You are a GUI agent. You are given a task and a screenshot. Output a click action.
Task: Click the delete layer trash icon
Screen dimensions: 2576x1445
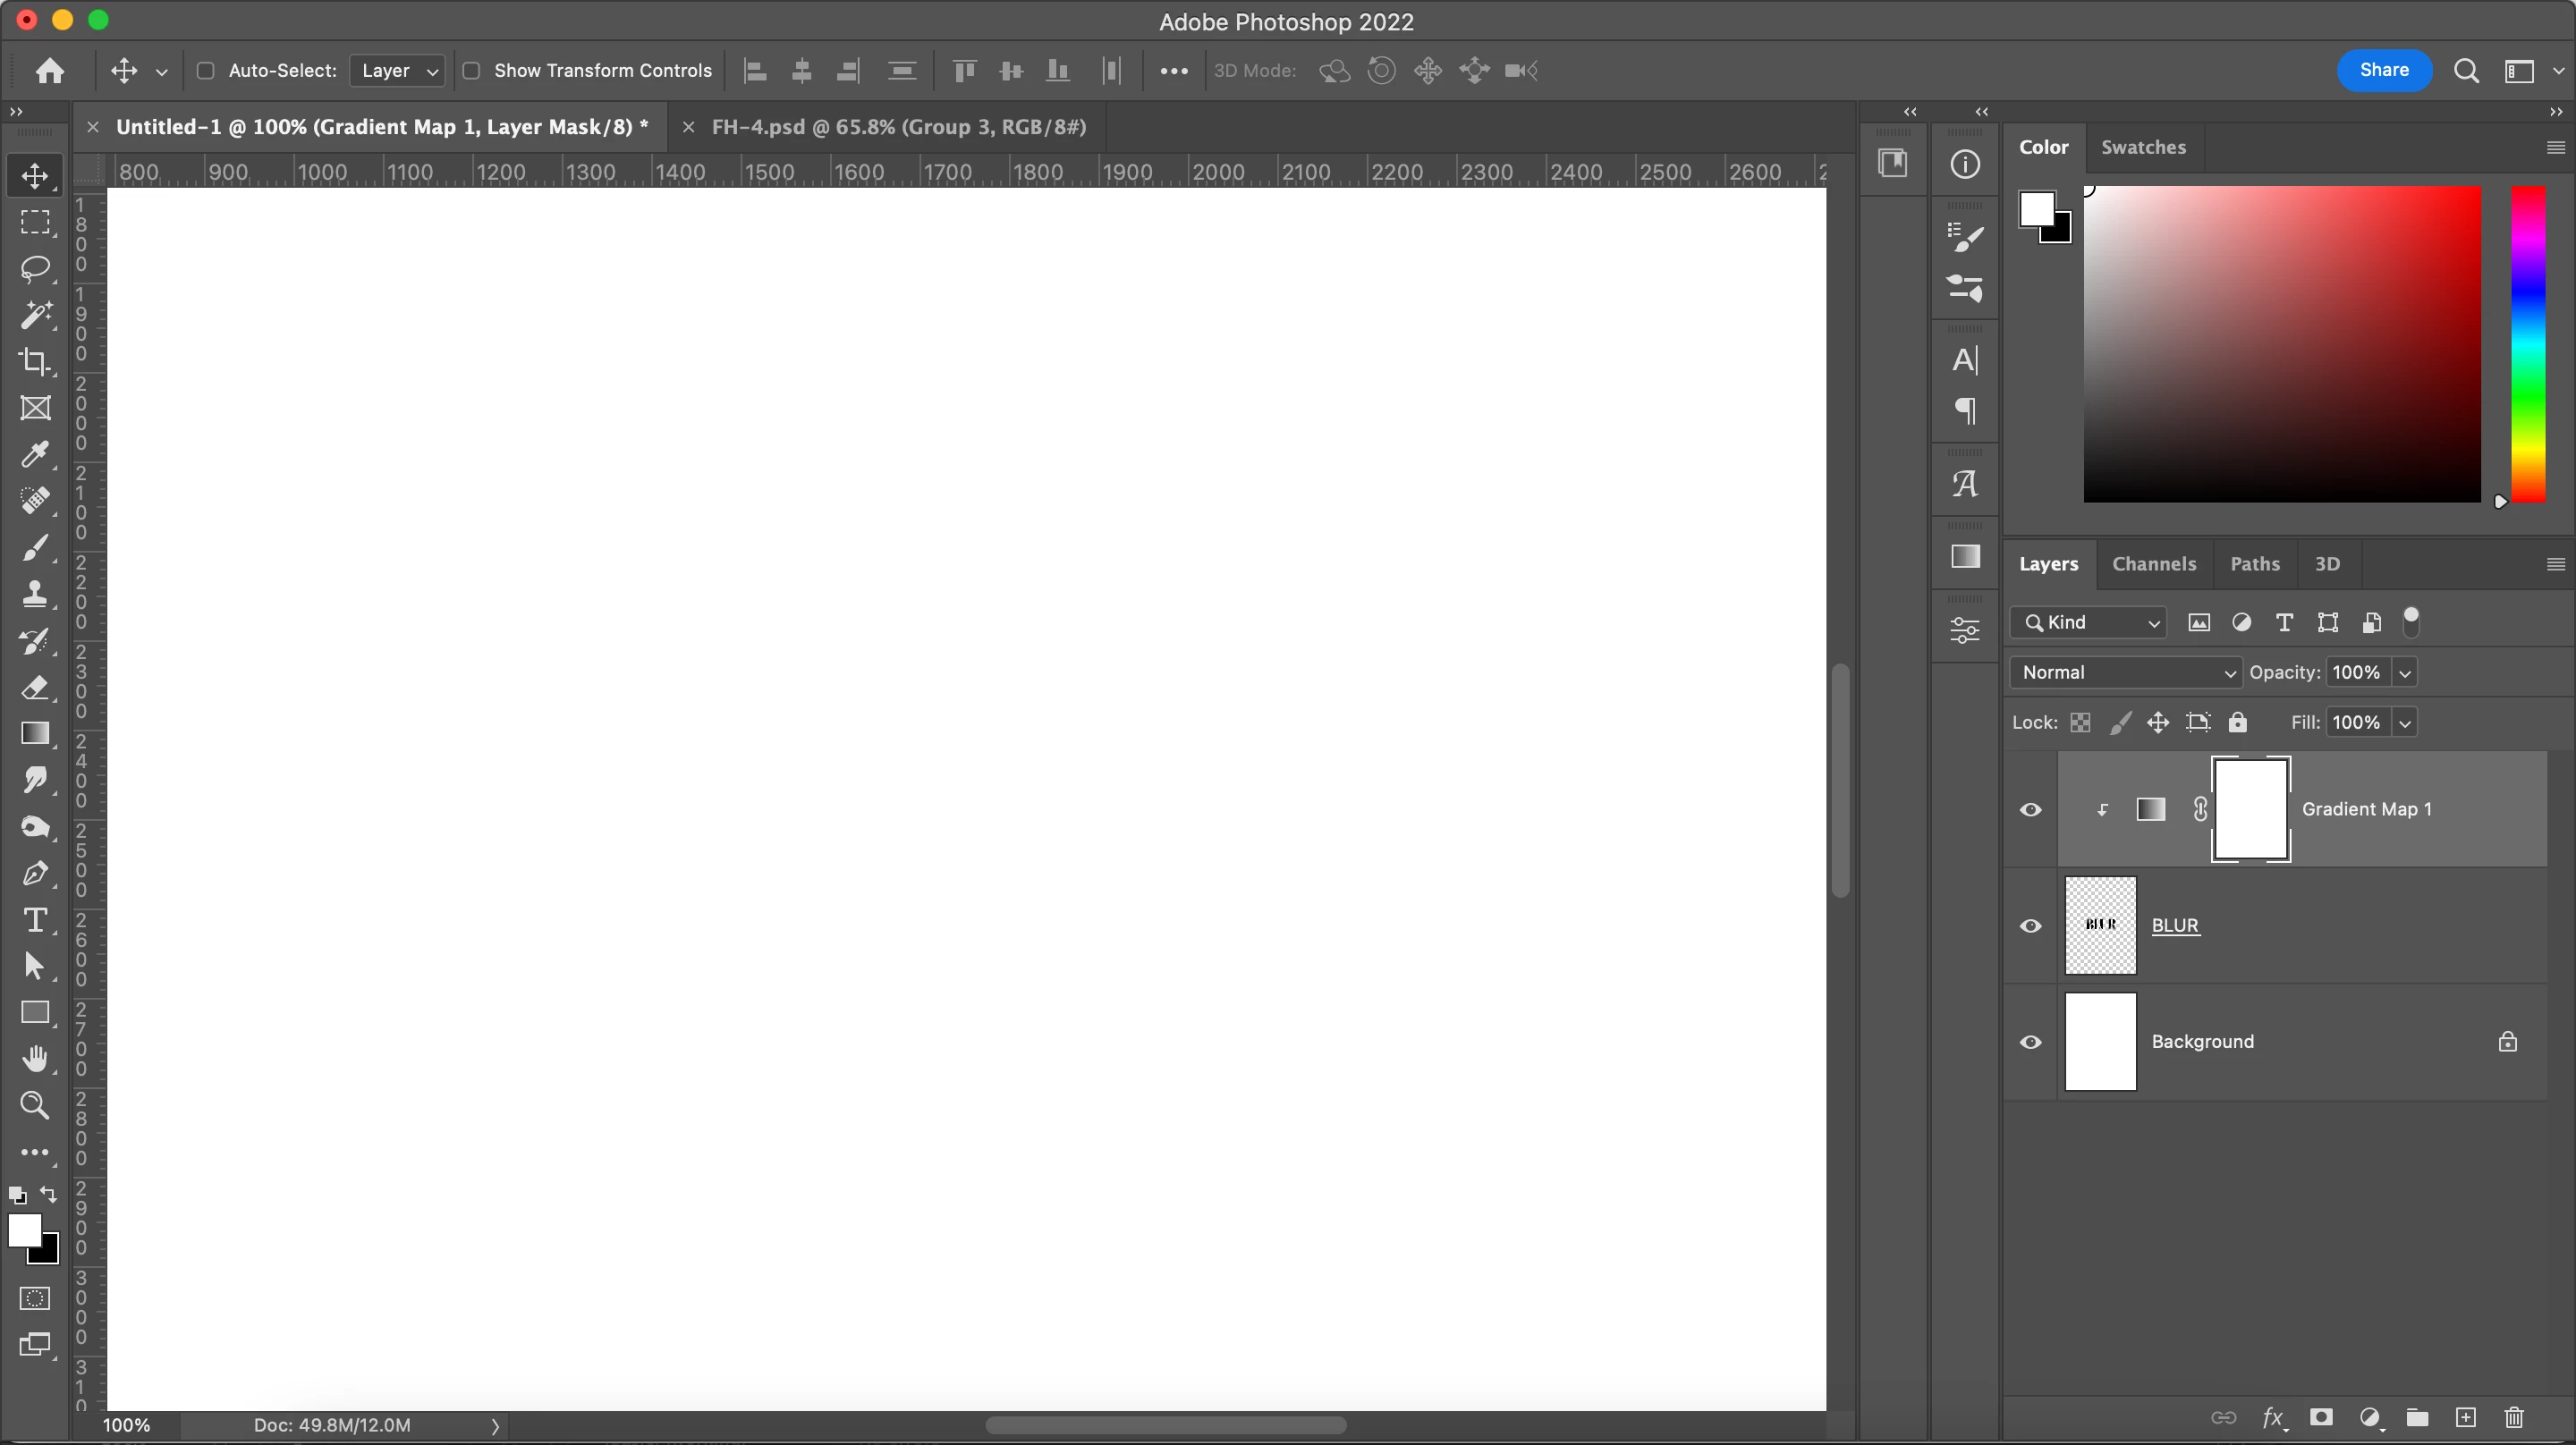pos(2513,1417)
